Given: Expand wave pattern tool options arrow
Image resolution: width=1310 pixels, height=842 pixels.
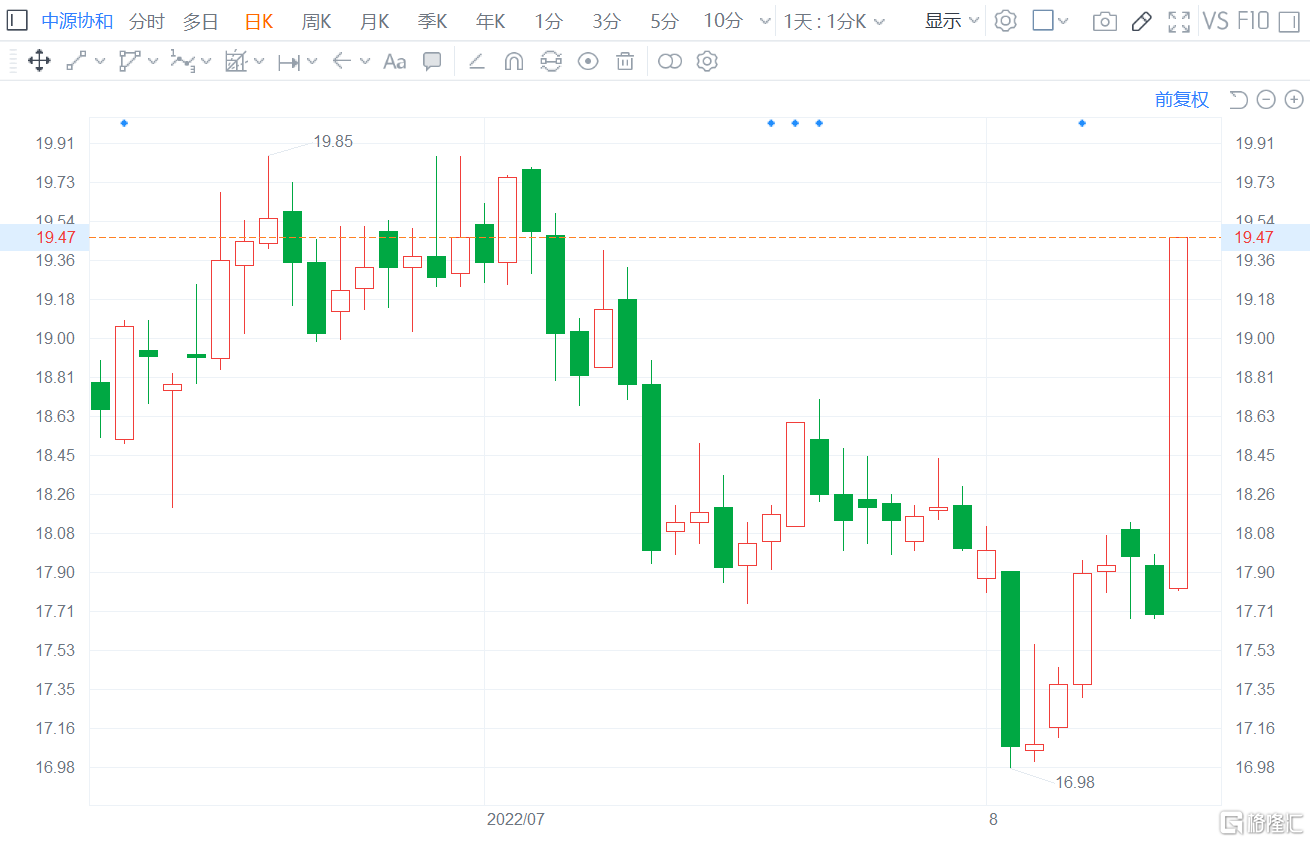Looking at the screenshot, I should 206,61.
